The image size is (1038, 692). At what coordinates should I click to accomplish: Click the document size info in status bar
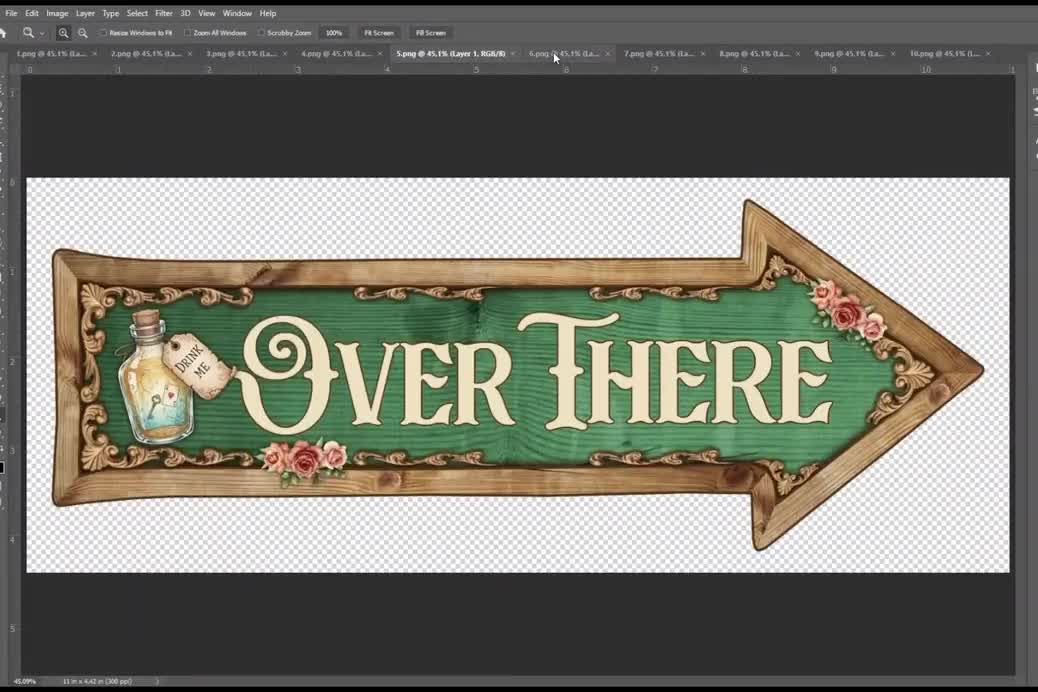tap(97, 681)
